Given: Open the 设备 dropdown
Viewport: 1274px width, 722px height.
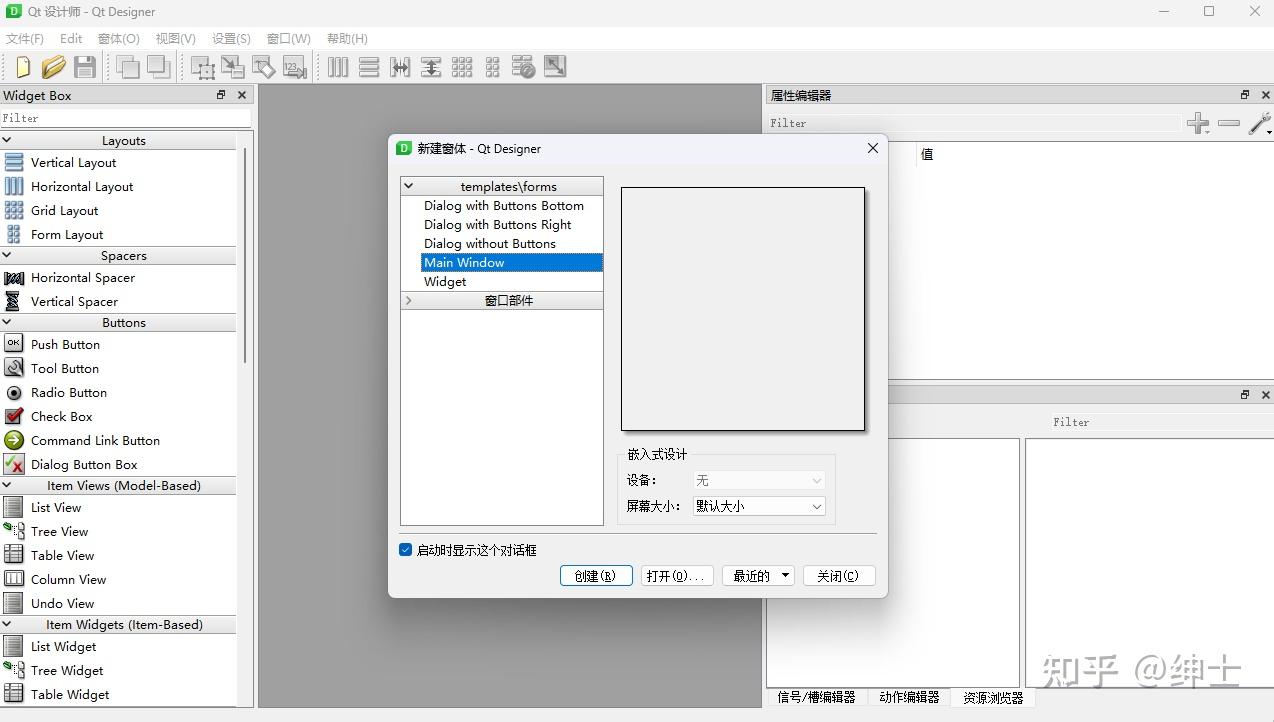Looking at the screenshot, I should point(758,480).
